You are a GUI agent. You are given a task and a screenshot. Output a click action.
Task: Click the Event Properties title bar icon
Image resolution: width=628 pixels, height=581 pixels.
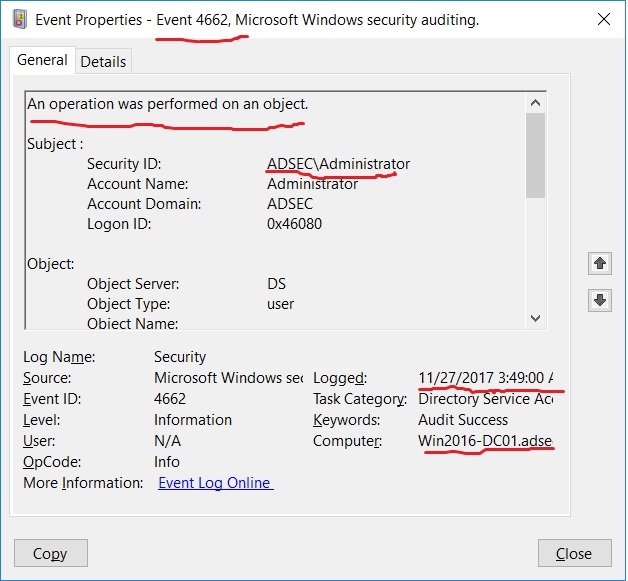[x=17, y=19]
